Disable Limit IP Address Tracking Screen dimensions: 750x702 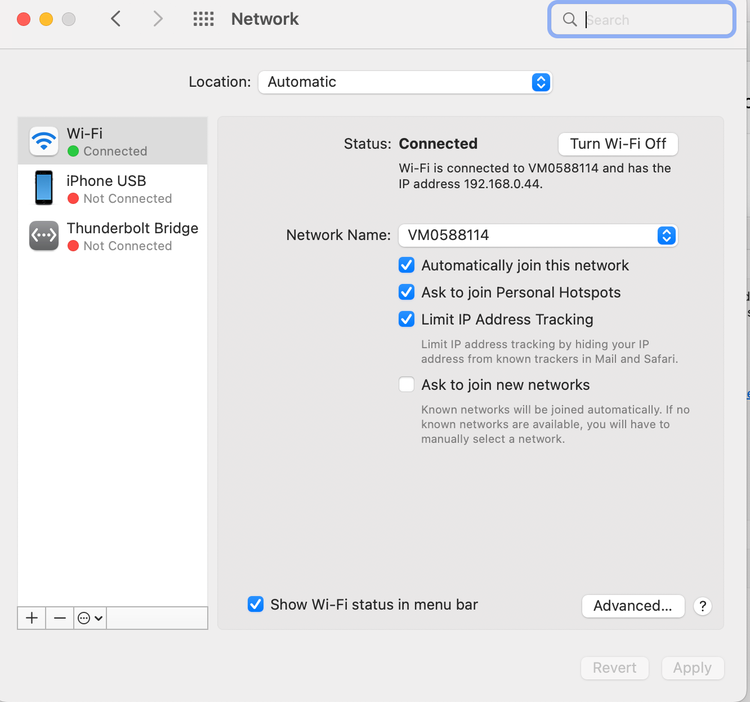(x=406, y=319)
